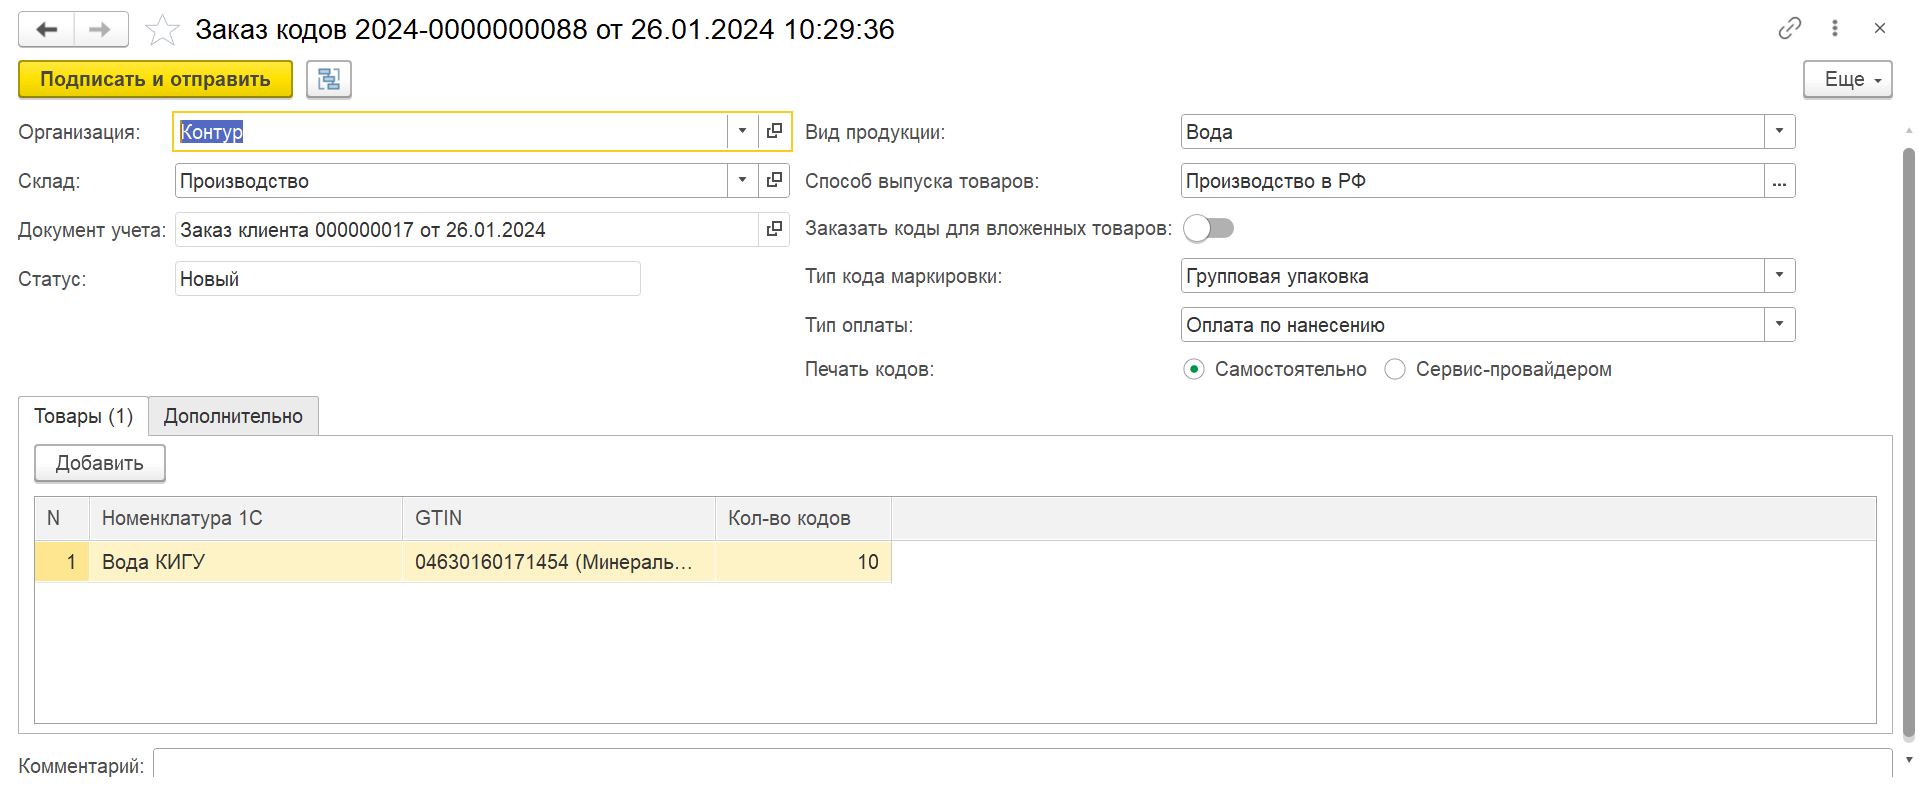
Task: Expand the Склад dropdown list
Action: (742, 180)
